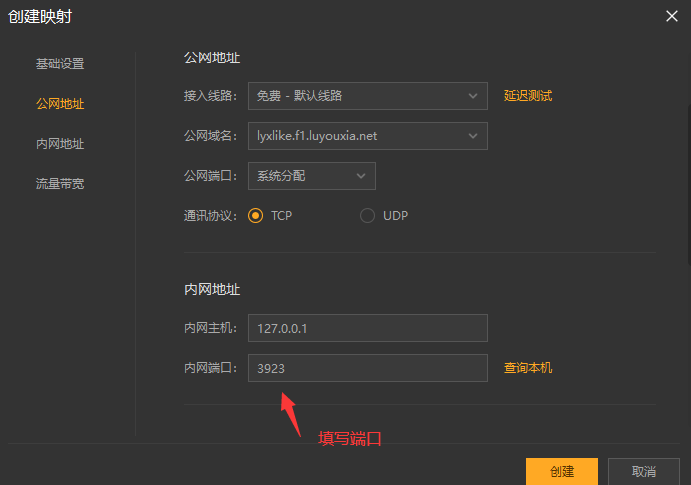Select 公网地址 in the sidebar
Viewport: 691px width, 485px height.
coord(60,104)
